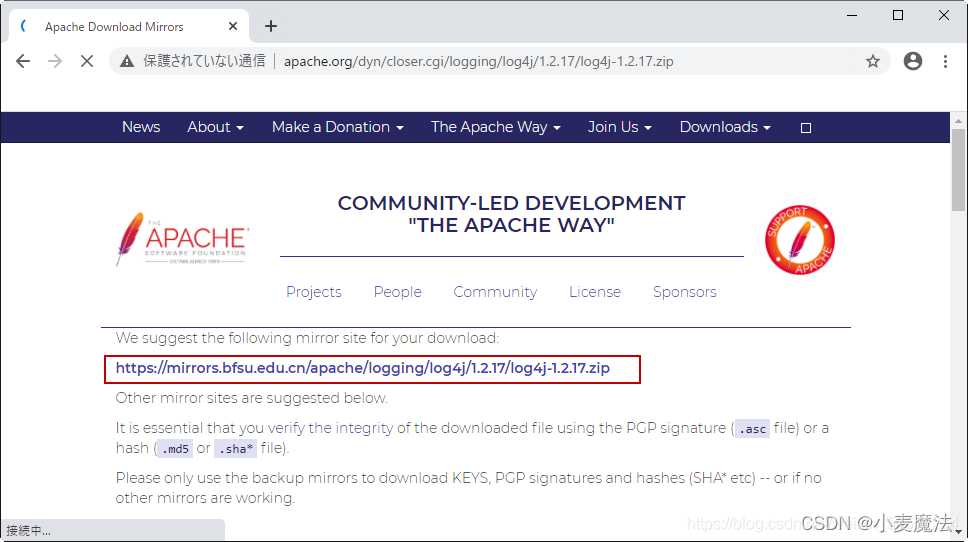968x542 pixels.
Task: Expand the Downloads dropdown
Action: pyautogui.click(x=725, y=127)
